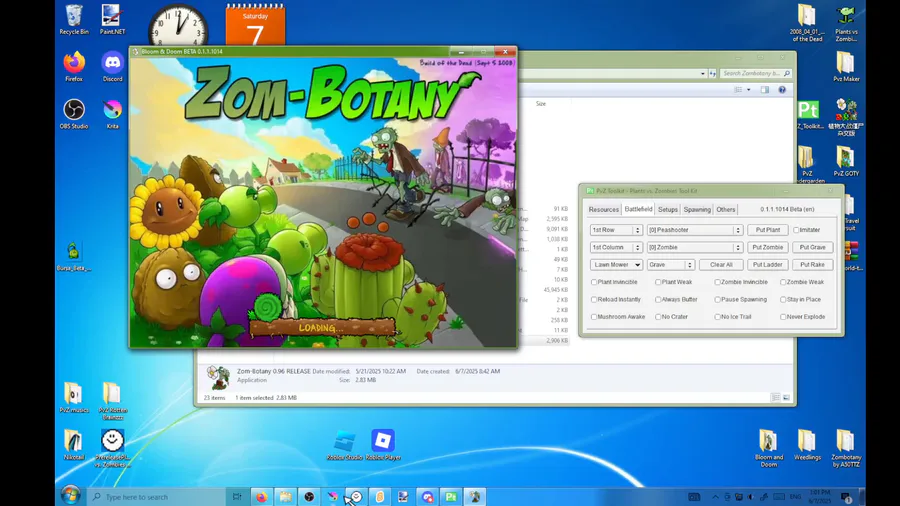The width and height of the screenshot is (900, 506).
Task: Enable Plant Invincible checkbox
Action: 594,282
